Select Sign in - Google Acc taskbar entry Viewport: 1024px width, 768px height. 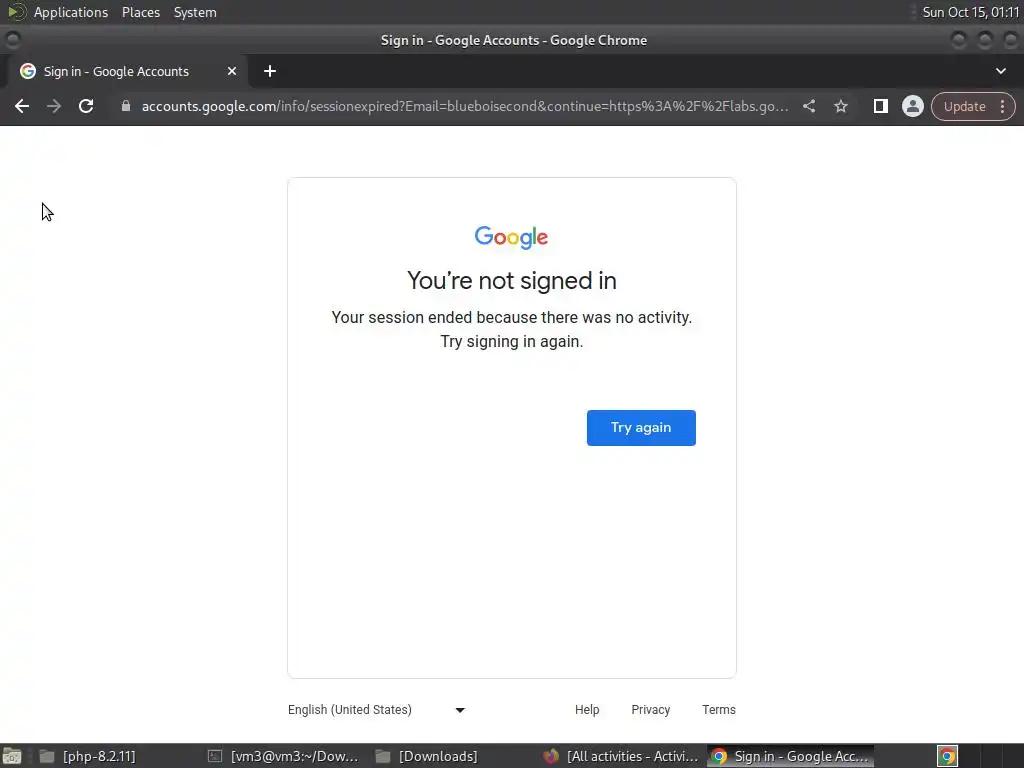(x=790, y=756)
